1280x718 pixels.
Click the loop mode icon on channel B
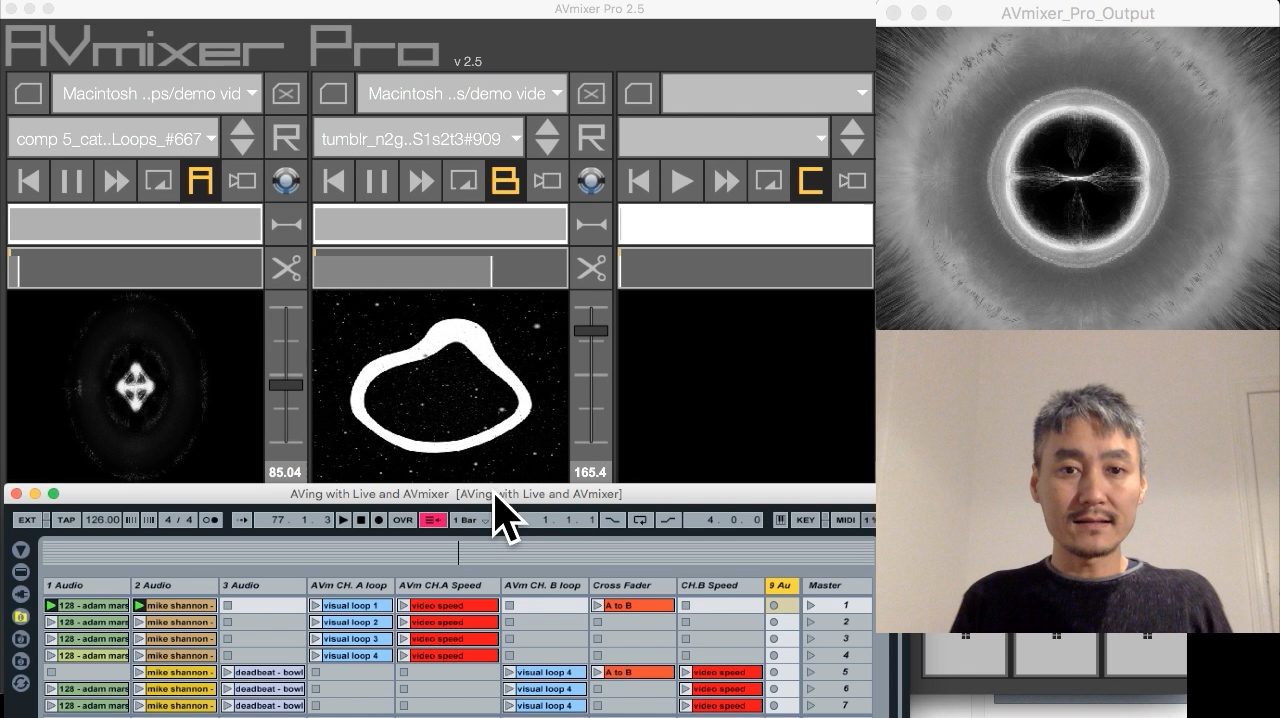point(463,181)
